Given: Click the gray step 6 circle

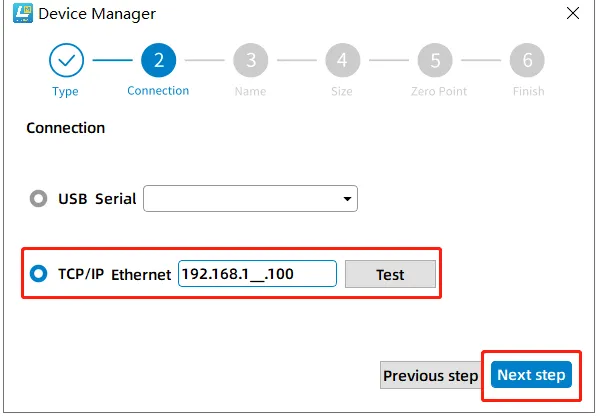Looking at the screenshot, I should (527, 61).
